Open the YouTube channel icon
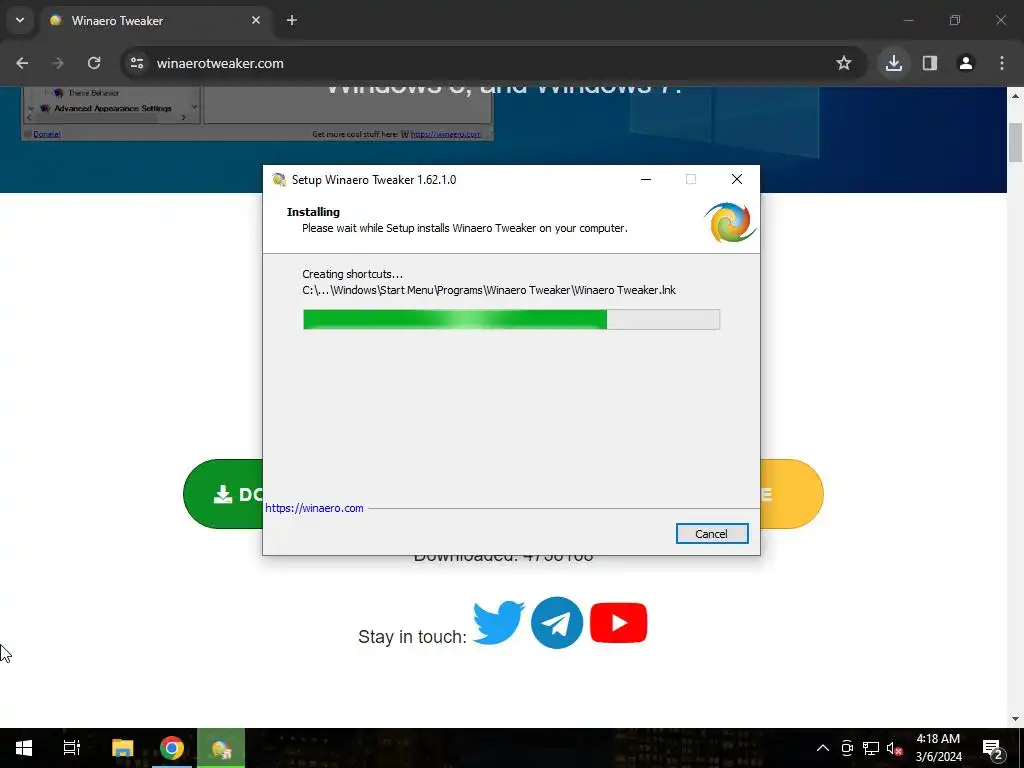The height and width of the screenshot is (768, 1024). (618, 622)
